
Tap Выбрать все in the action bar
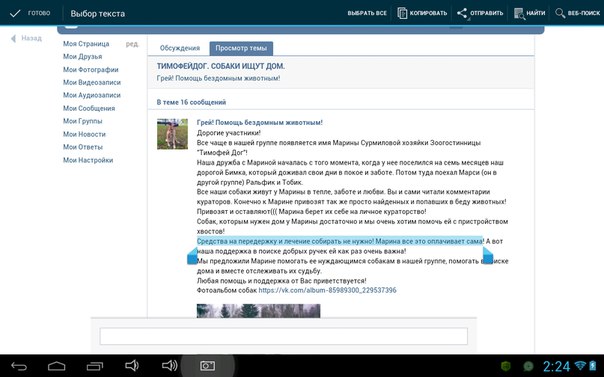coord(367,13)
